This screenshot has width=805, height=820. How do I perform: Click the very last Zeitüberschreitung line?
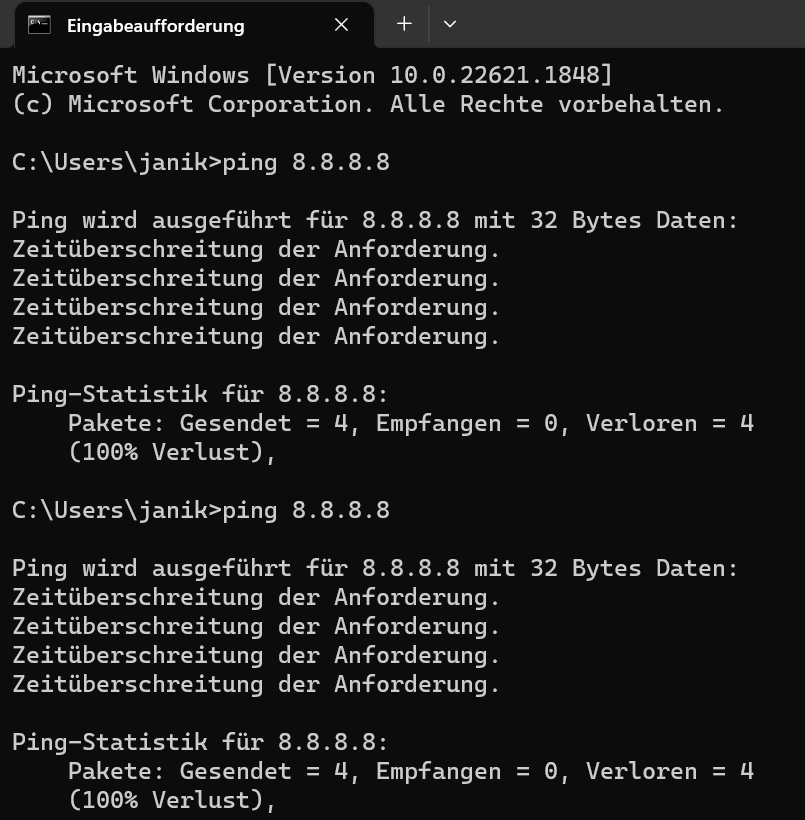click(x=256, y=685)
